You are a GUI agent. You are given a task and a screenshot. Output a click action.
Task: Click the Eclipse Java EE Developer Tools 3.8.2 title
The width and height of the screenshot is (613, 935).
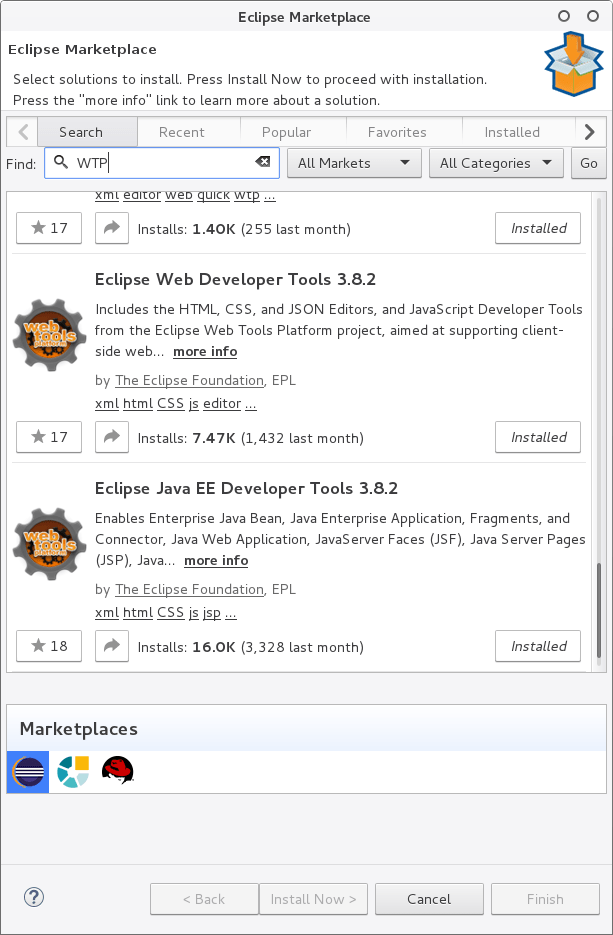pyautogui.click(x=246, y=488)
